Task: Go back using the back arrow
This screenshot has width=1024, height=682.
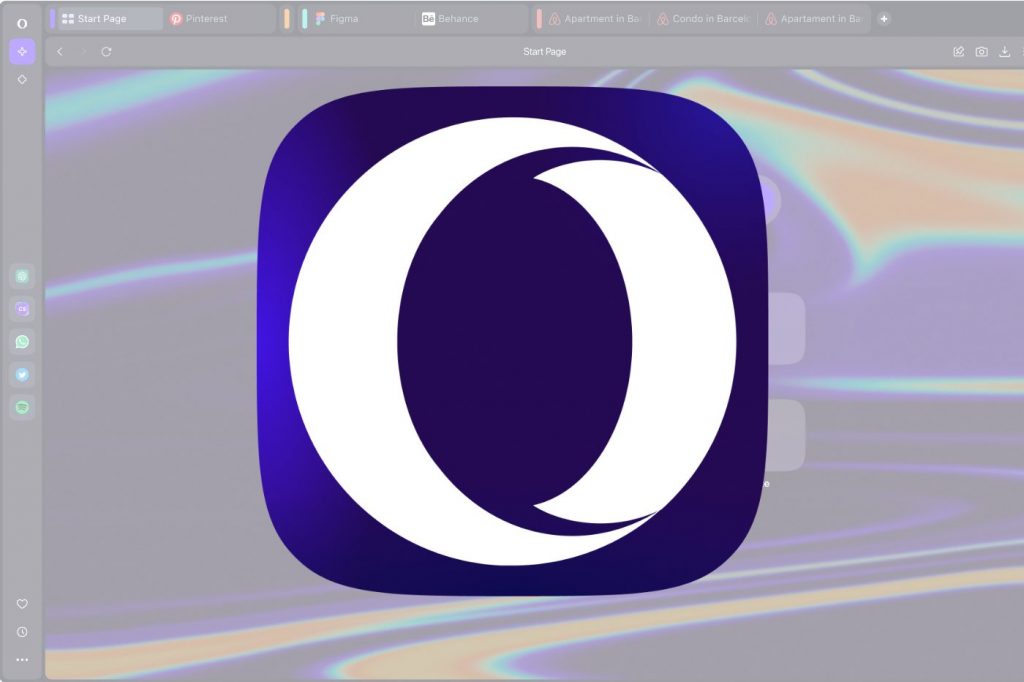Action: click(x=60, y=52)
